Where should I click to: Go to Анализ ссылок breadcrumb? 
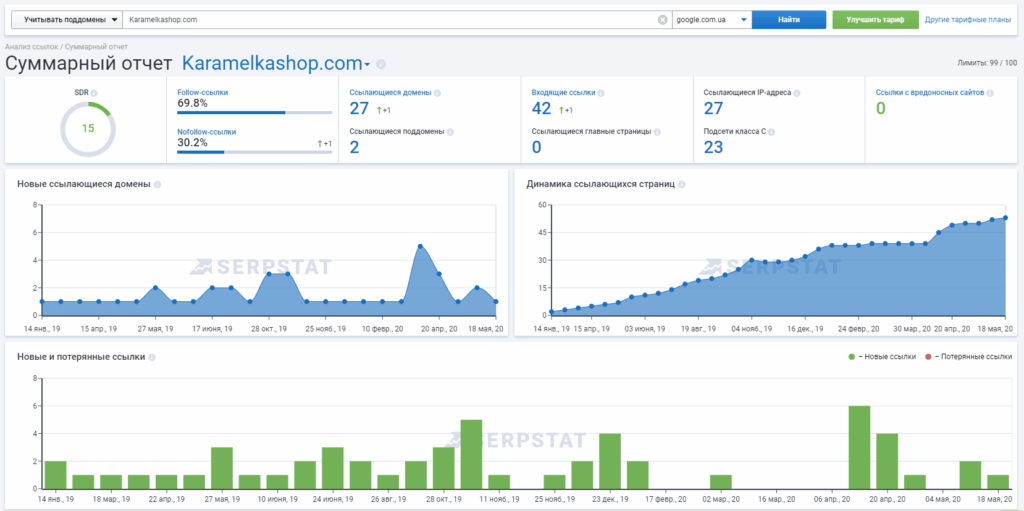[31, 46]
